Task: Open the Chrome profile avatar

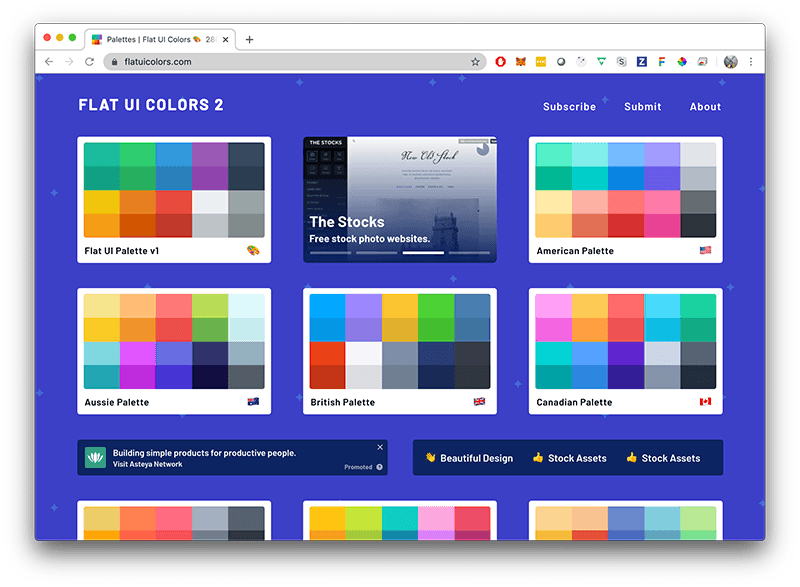Action: (731, 62)
